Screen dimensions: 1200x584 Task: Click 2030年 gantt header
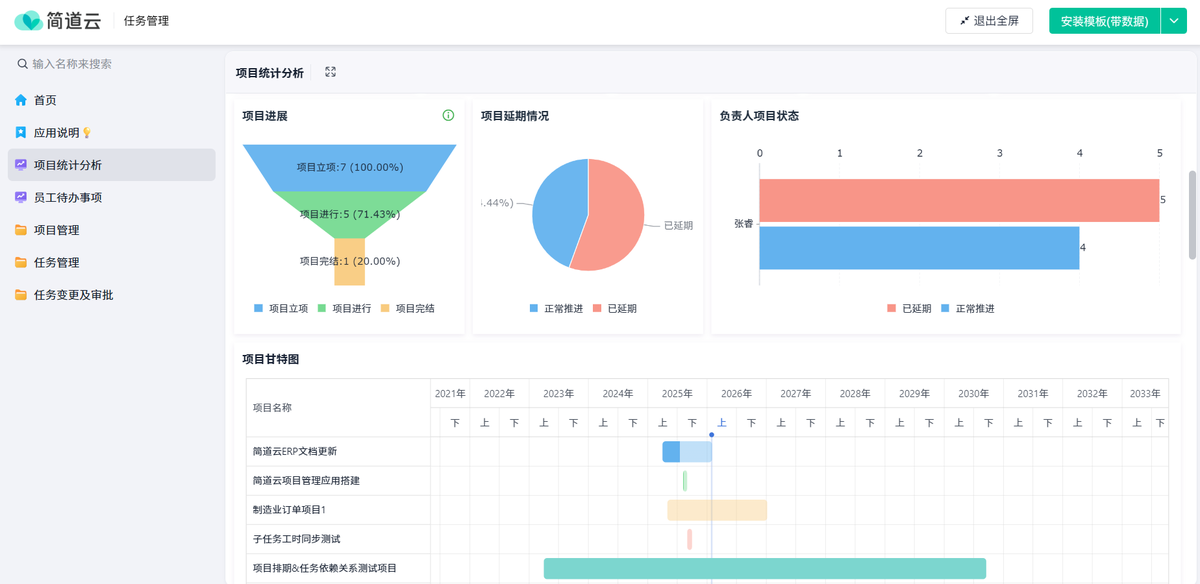[973, 394]
